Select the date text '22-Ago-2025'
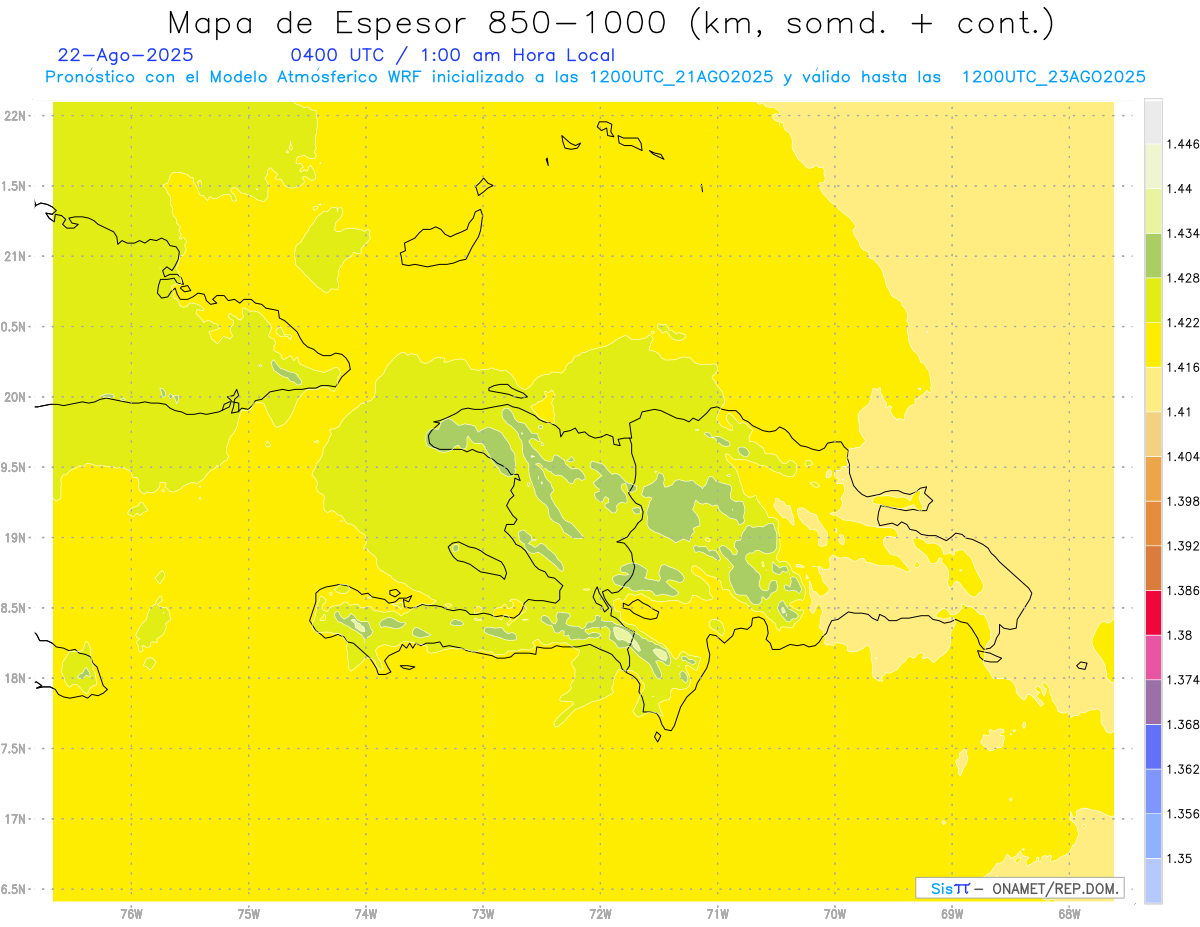Image resolution: width=1200 pixels, height=927 pixels. (126, 55)
